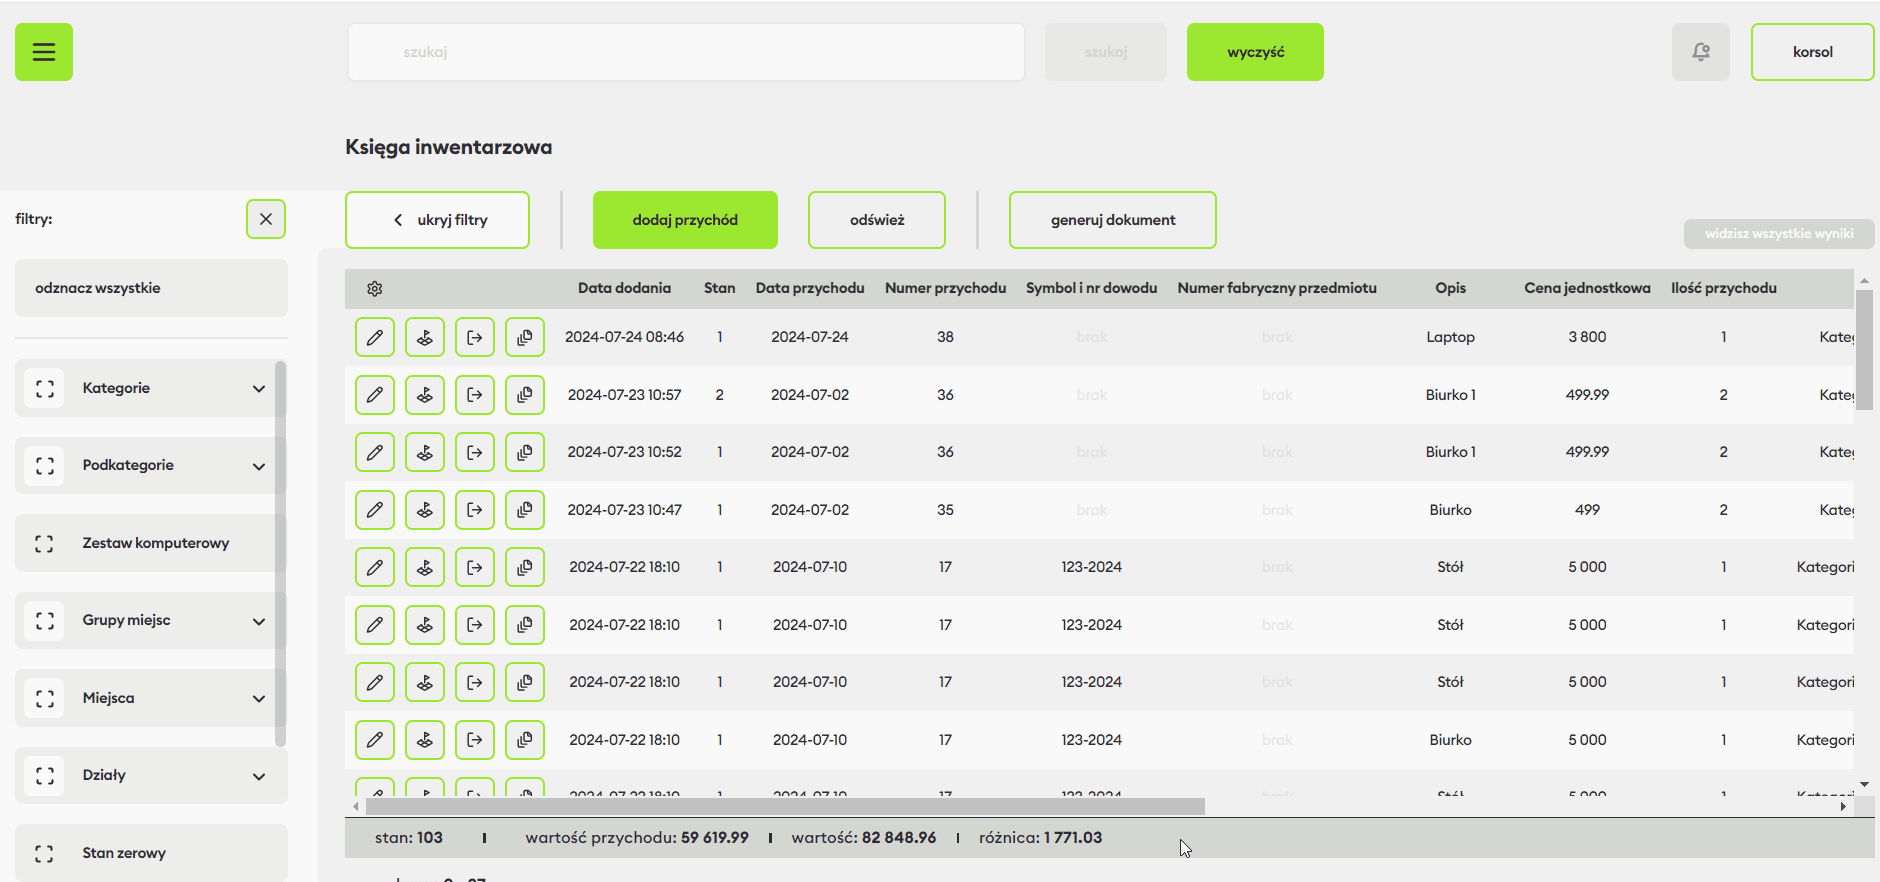Expand the Grupy miejsc dropdown chevron

[x=259, y=621]
